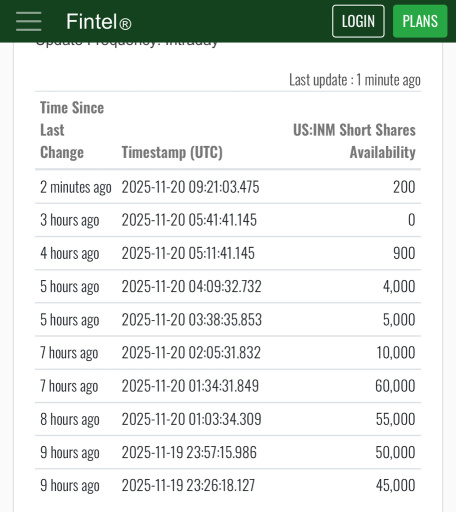
Task: Click the Last update status text
Action: pyautogui.click(x=355, y=80)
